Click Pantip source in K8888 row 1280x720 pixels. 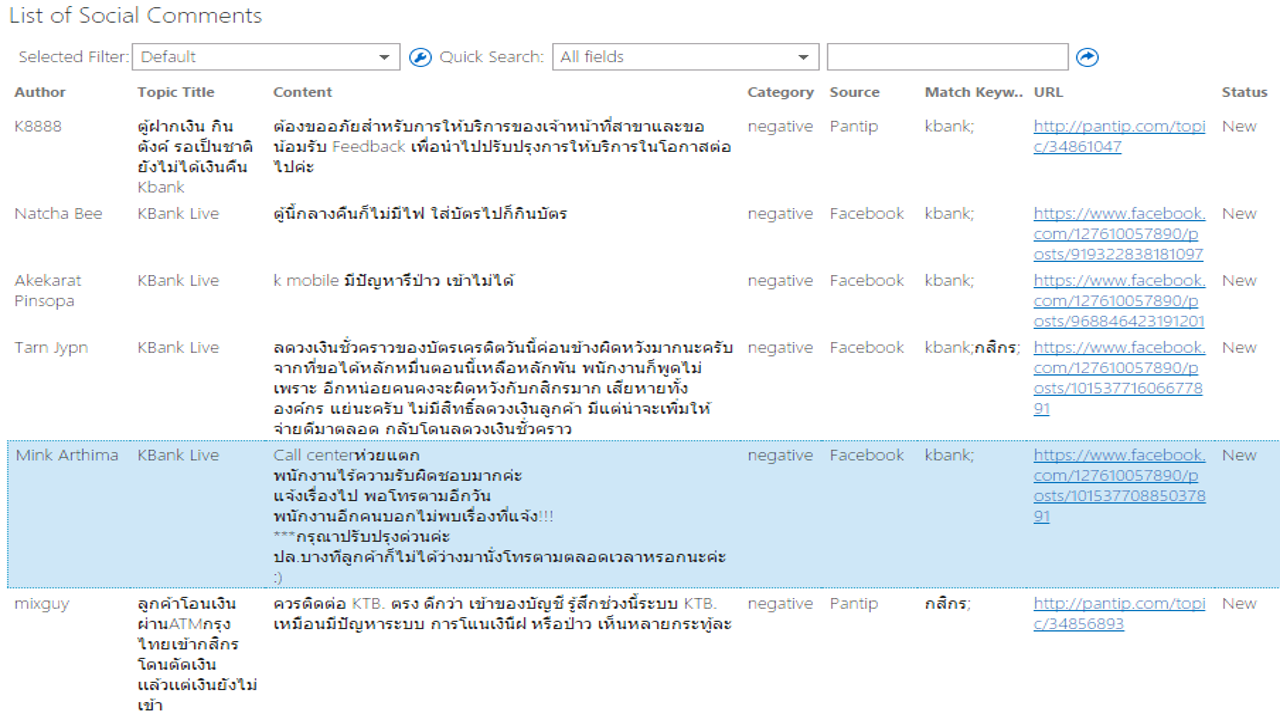[x=854, y=126]
